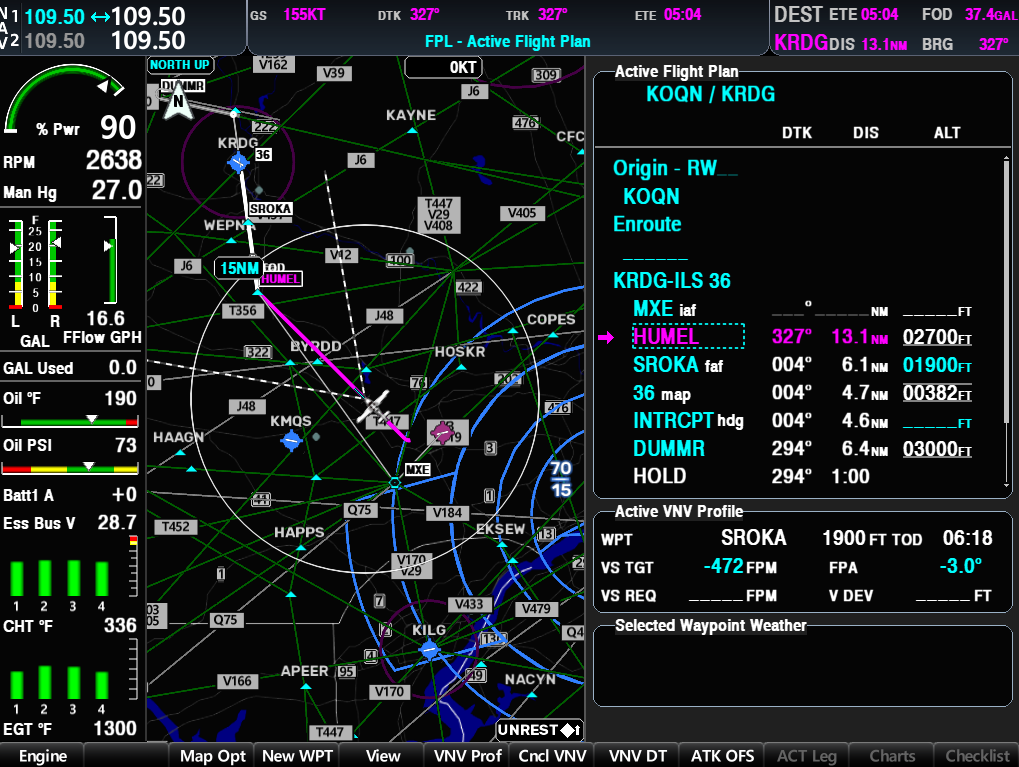
Task: Expand the KRDG-ILS 36 approach header
Action: [672, 281]
